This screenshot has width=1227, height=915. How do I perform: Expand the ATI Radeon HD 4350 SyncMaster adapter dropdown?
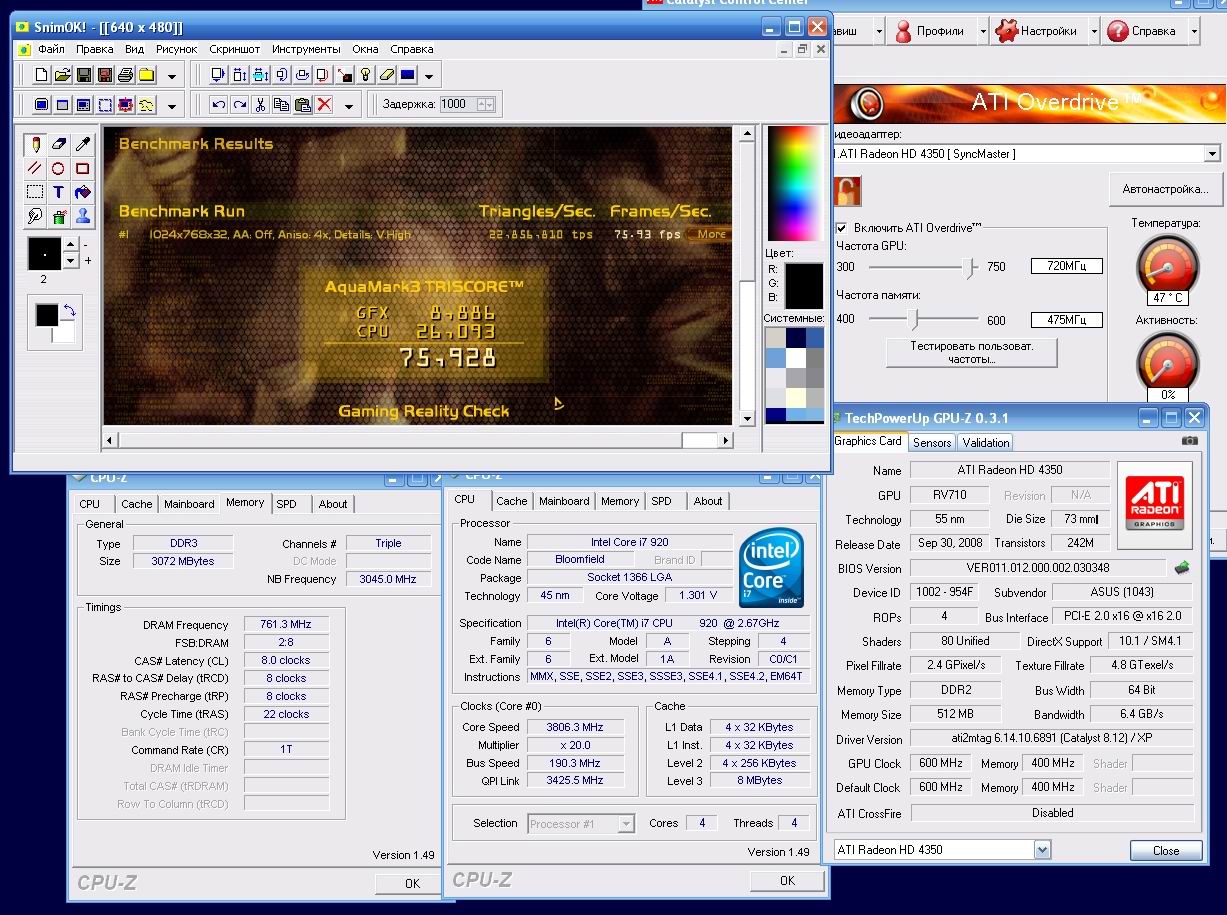(x=1212, y=154)
